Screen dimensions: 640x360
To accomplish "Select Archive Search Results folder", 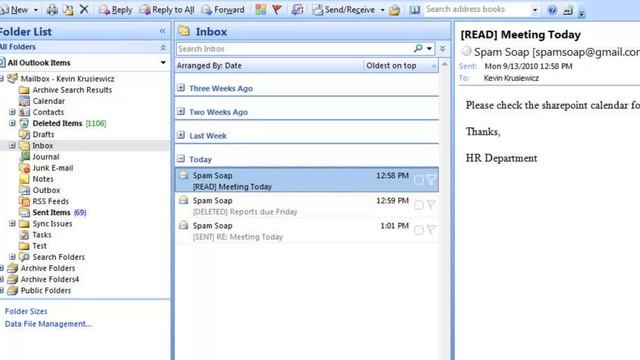I will [72, 90].
